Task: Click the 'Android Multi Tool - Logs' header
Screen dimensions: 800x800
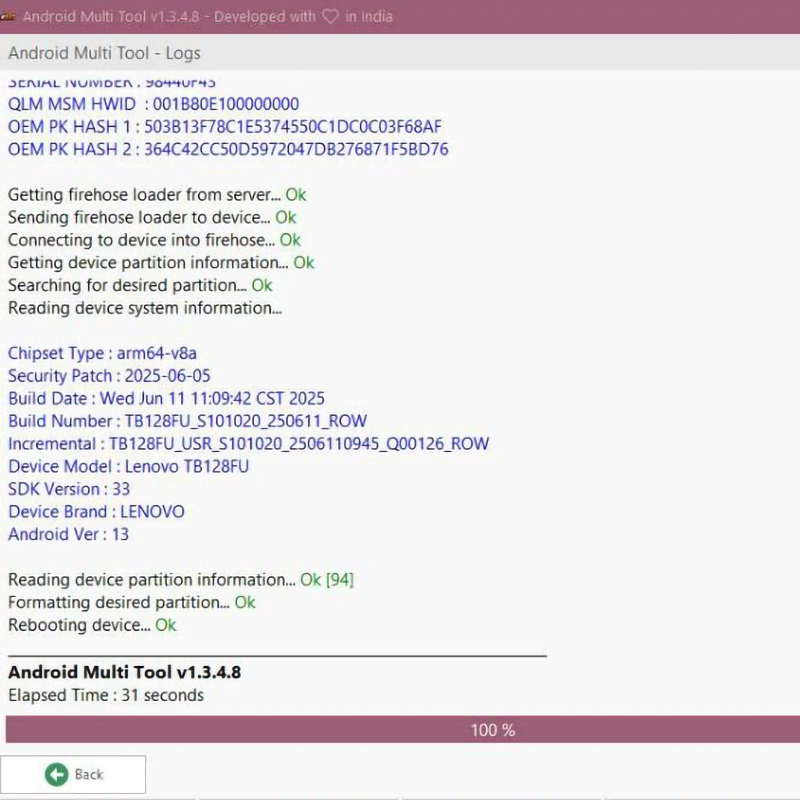Action: coord(104,53)
